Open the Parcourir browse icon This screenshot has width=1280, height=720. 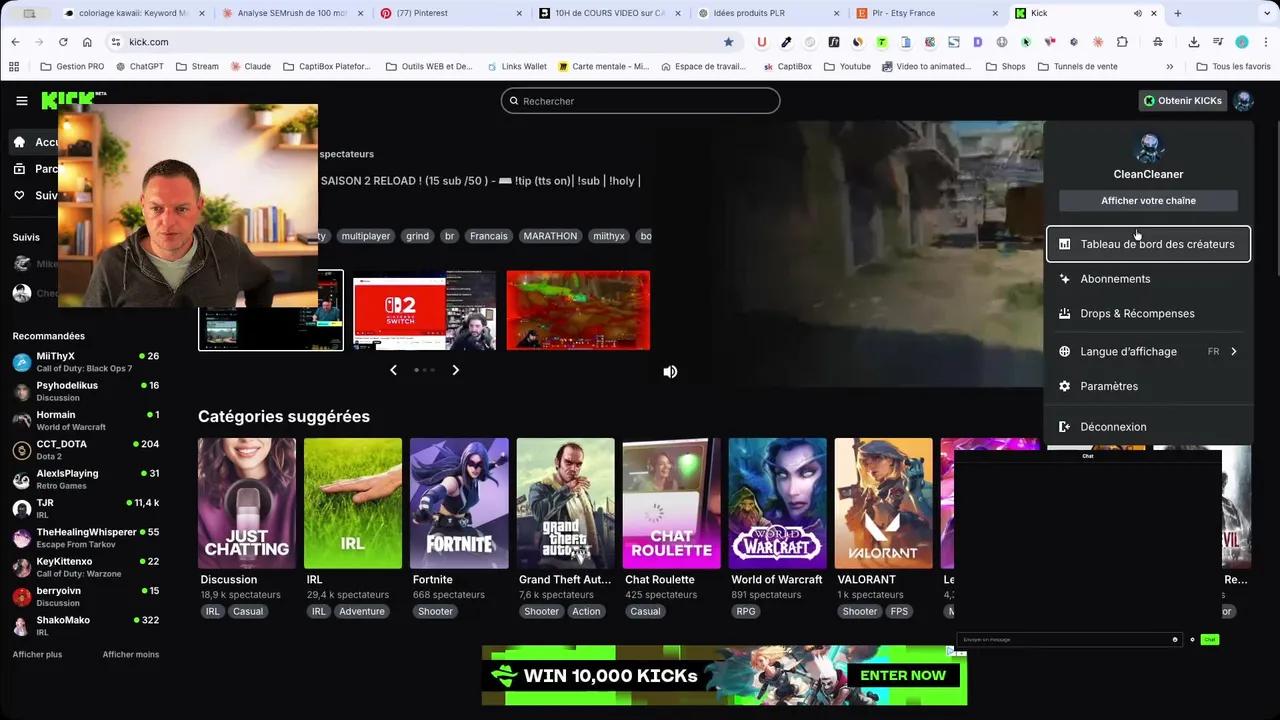[x=21, y=168]
